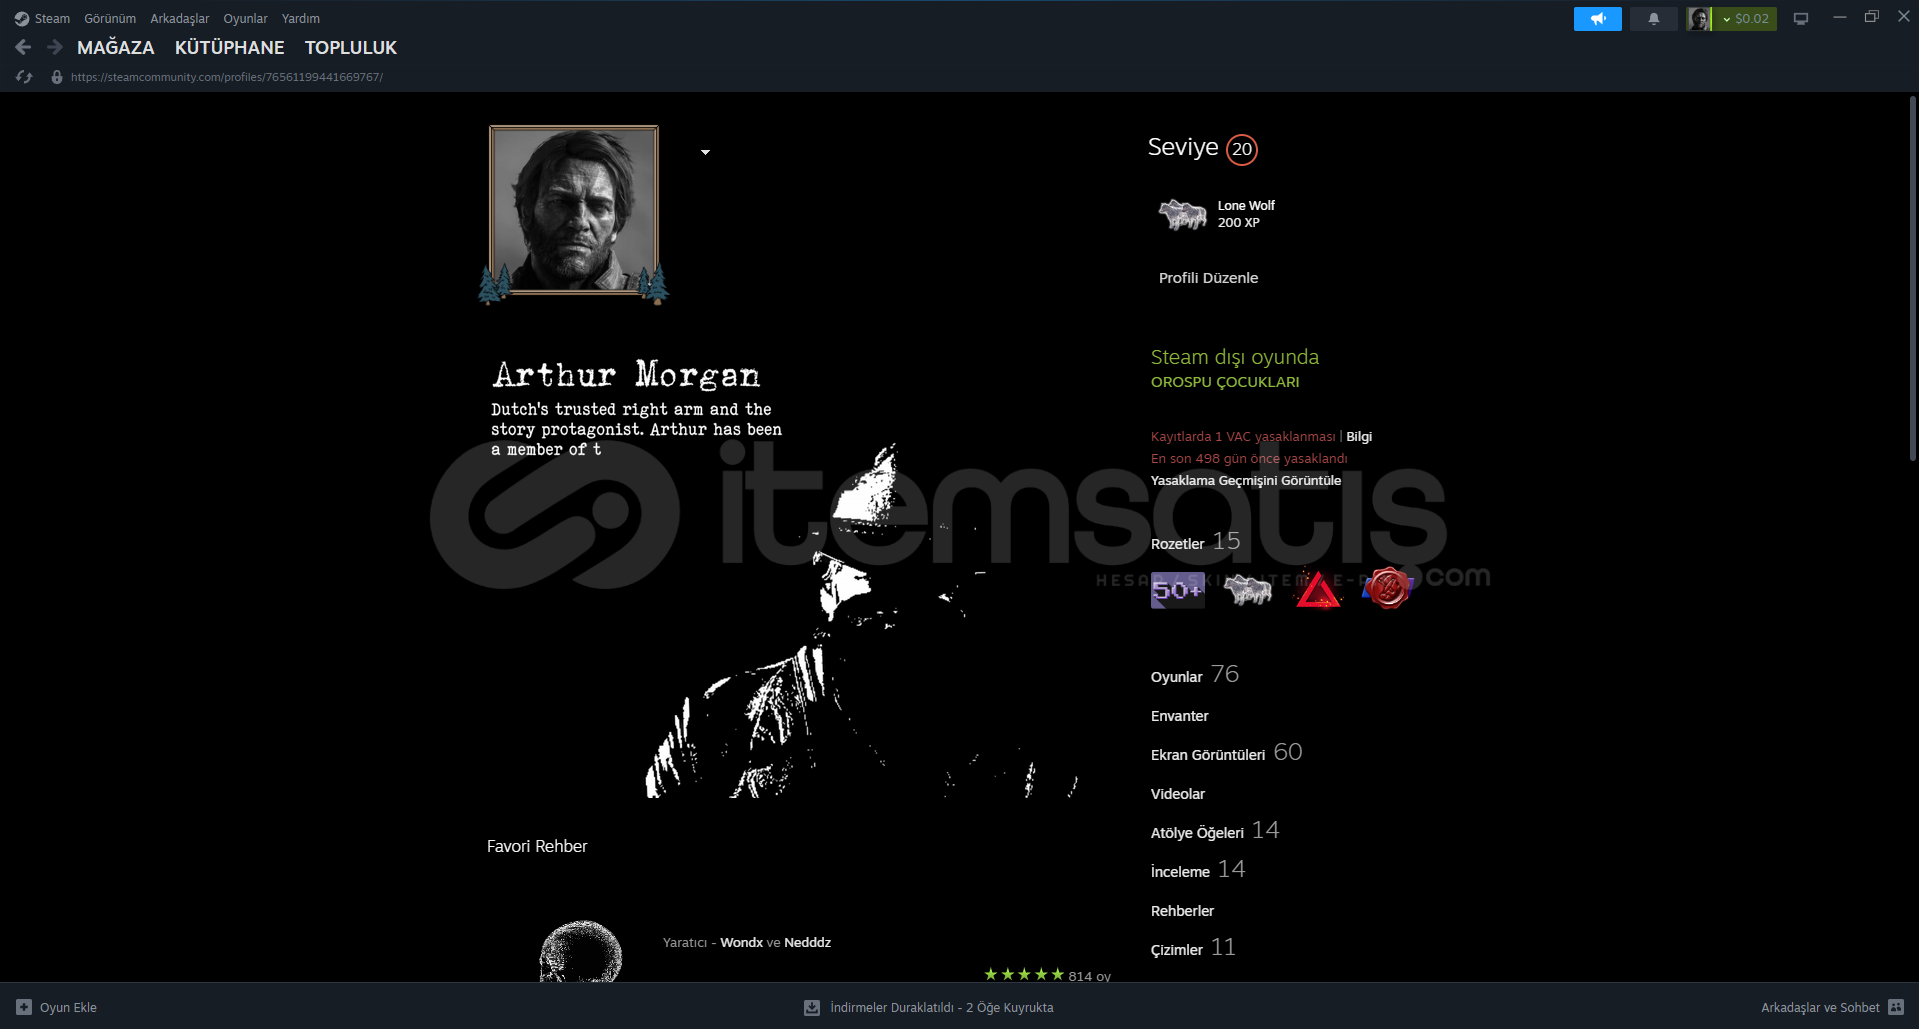Click the plus icon beside Oyun Ekle

coord(24,1007)
